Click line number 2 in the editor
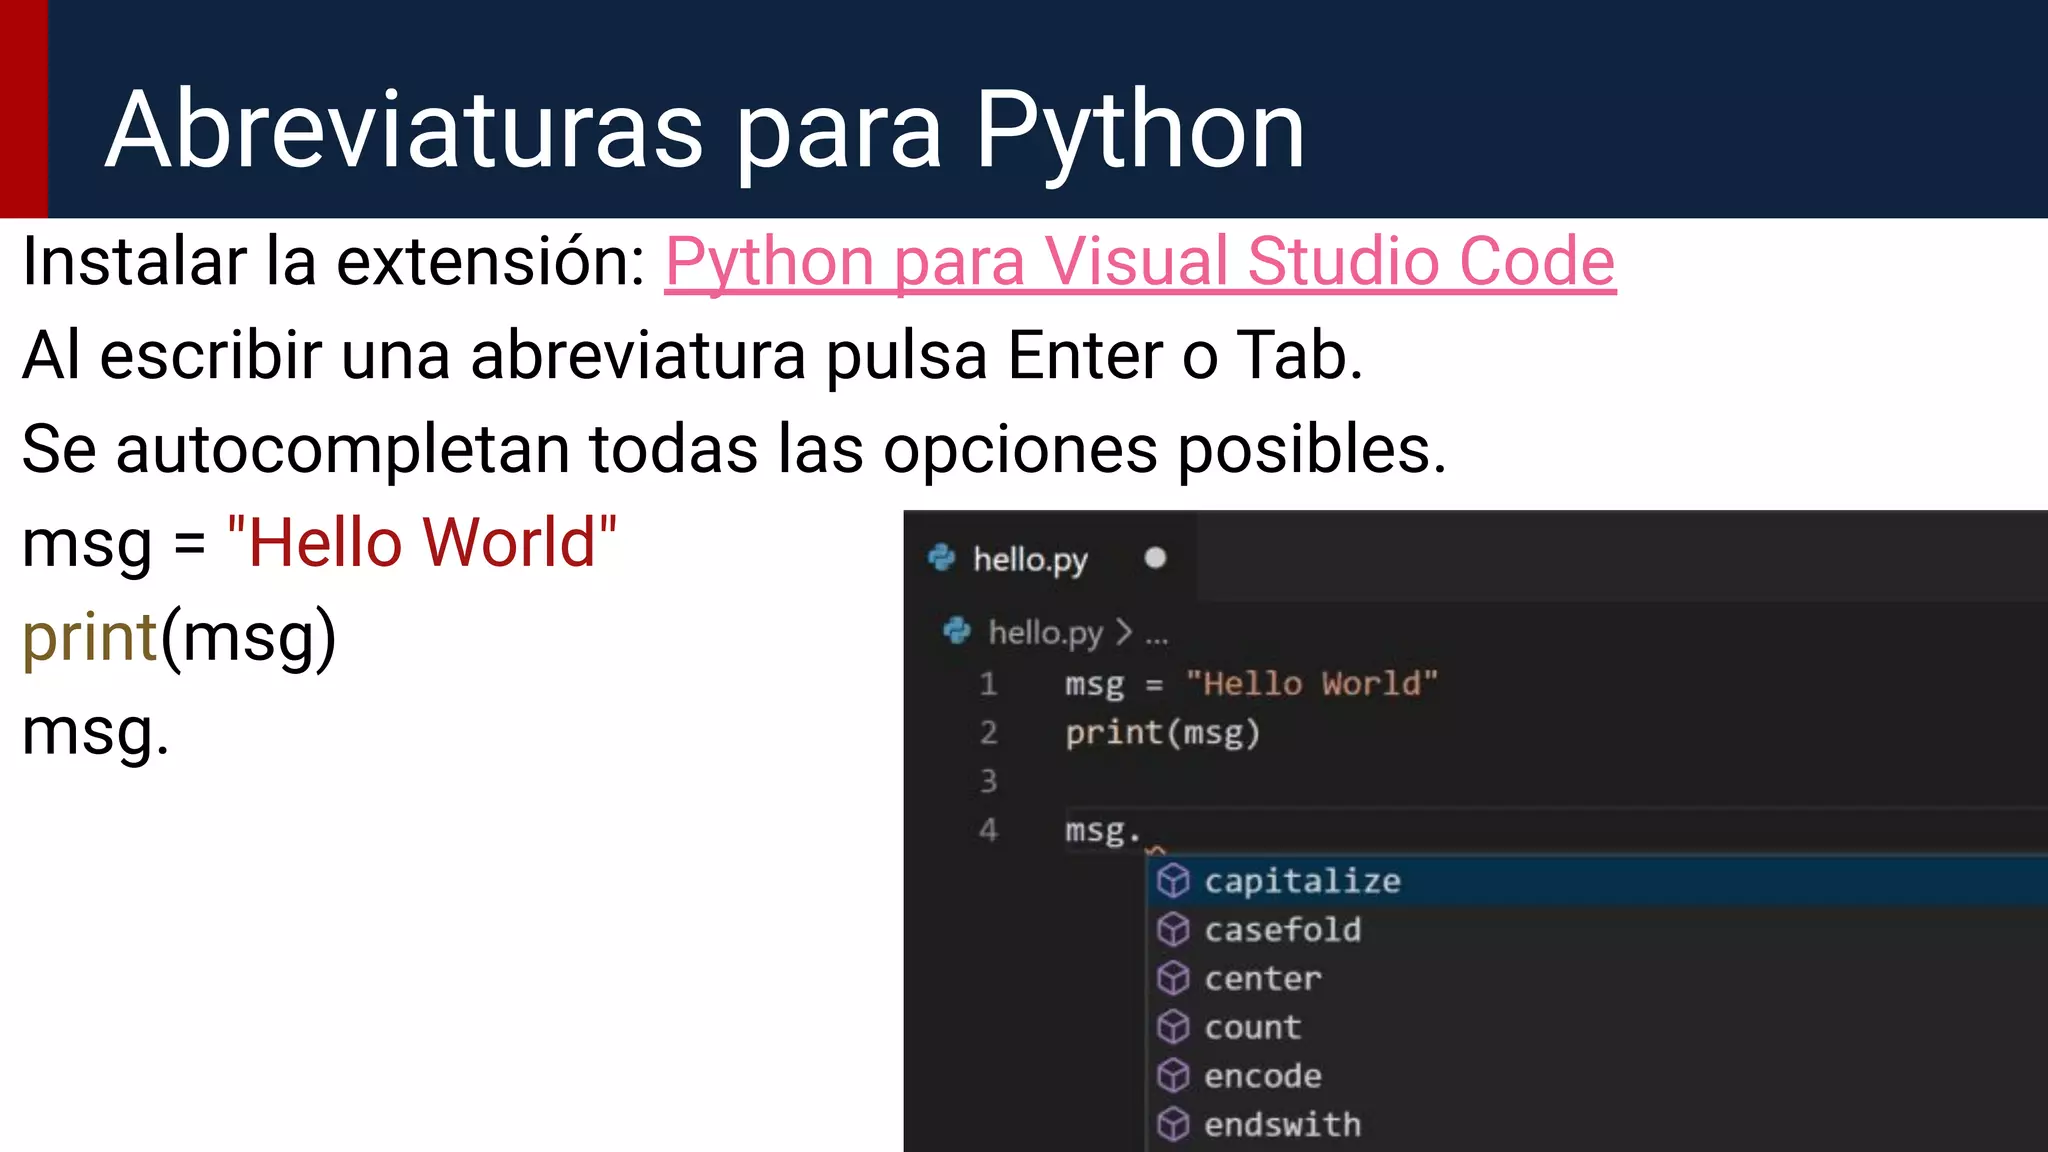 pyautogui.click(x=988, y=733)
